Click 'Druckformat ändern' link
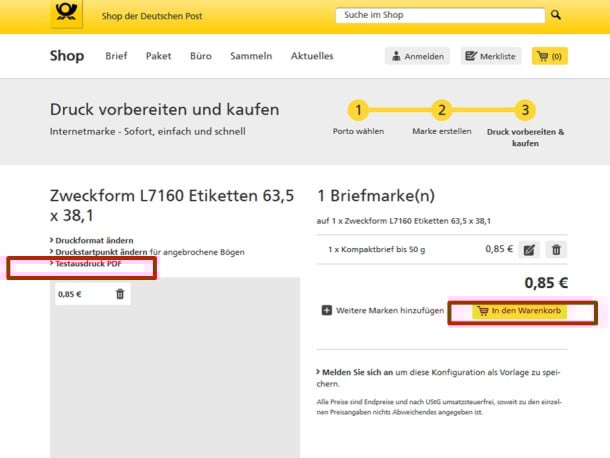The width and height of the screenshot is (610, 458). pos(92,240)
